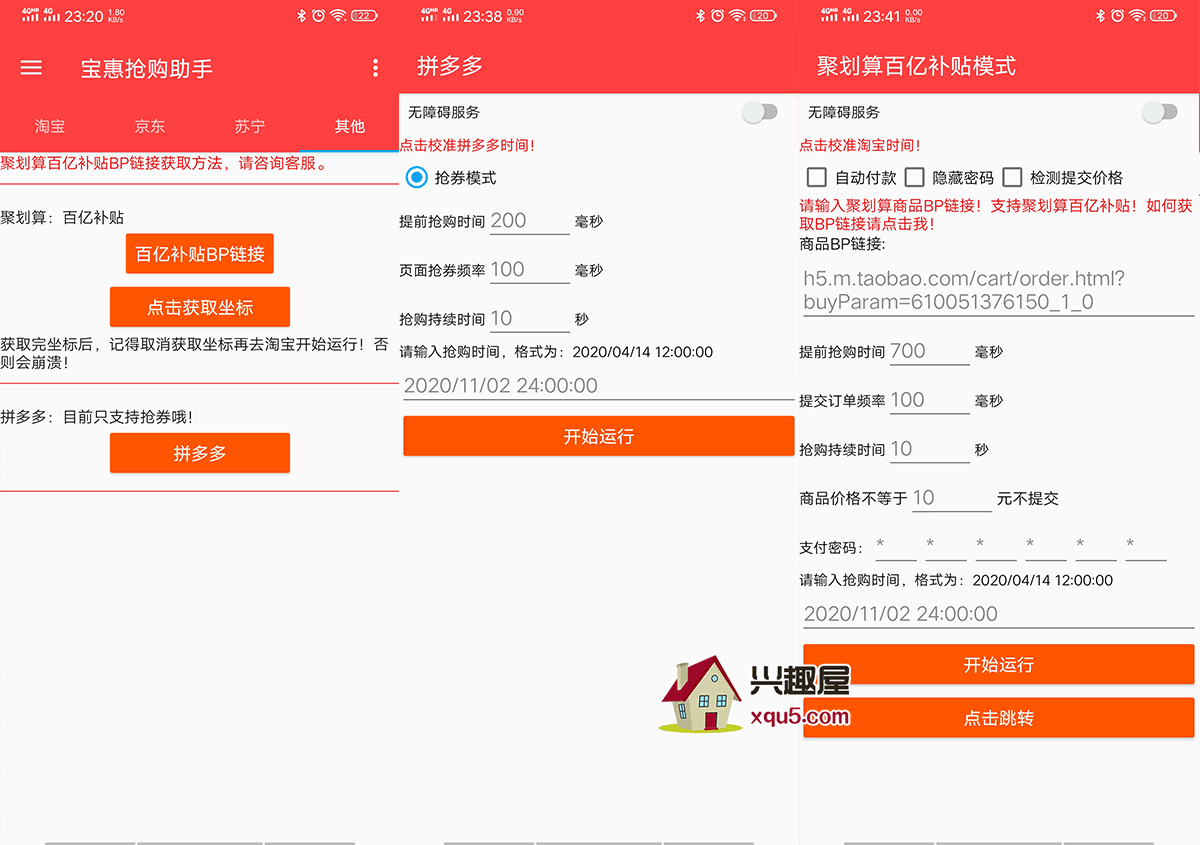Tap the 拼多多 title in the header
Screen dimensions: 1200x845
coord(450,66)
